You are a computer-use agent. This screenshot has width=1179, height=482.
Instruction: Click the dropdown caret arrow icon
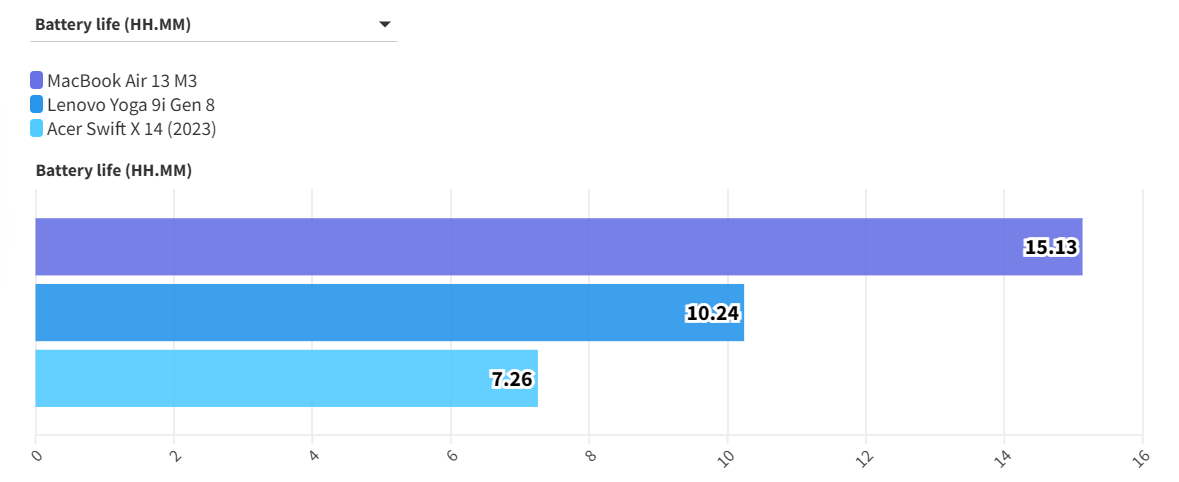click(385, 25)
